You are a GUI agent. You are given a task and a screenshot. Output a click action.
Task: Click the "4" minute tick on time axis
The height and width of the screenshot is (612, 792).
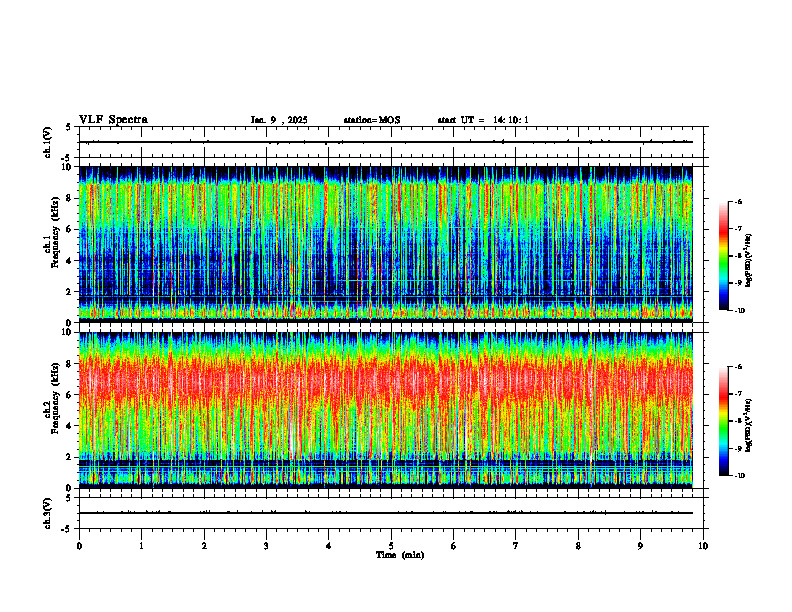coord(329,546)
